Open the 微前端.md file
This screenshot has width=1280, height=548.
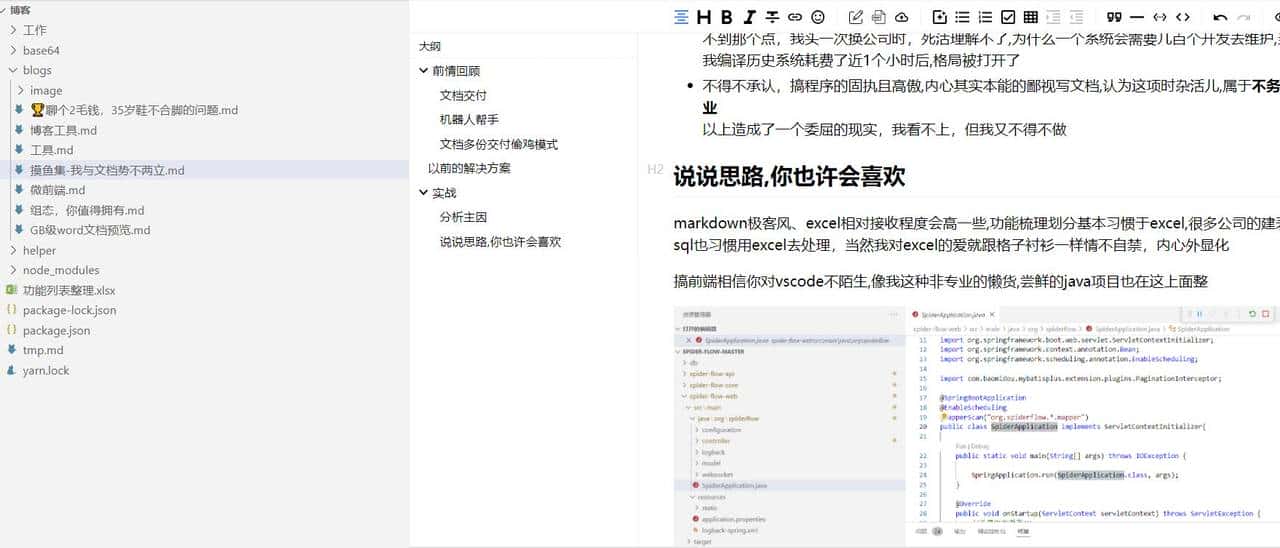click(x=57, y=190)
